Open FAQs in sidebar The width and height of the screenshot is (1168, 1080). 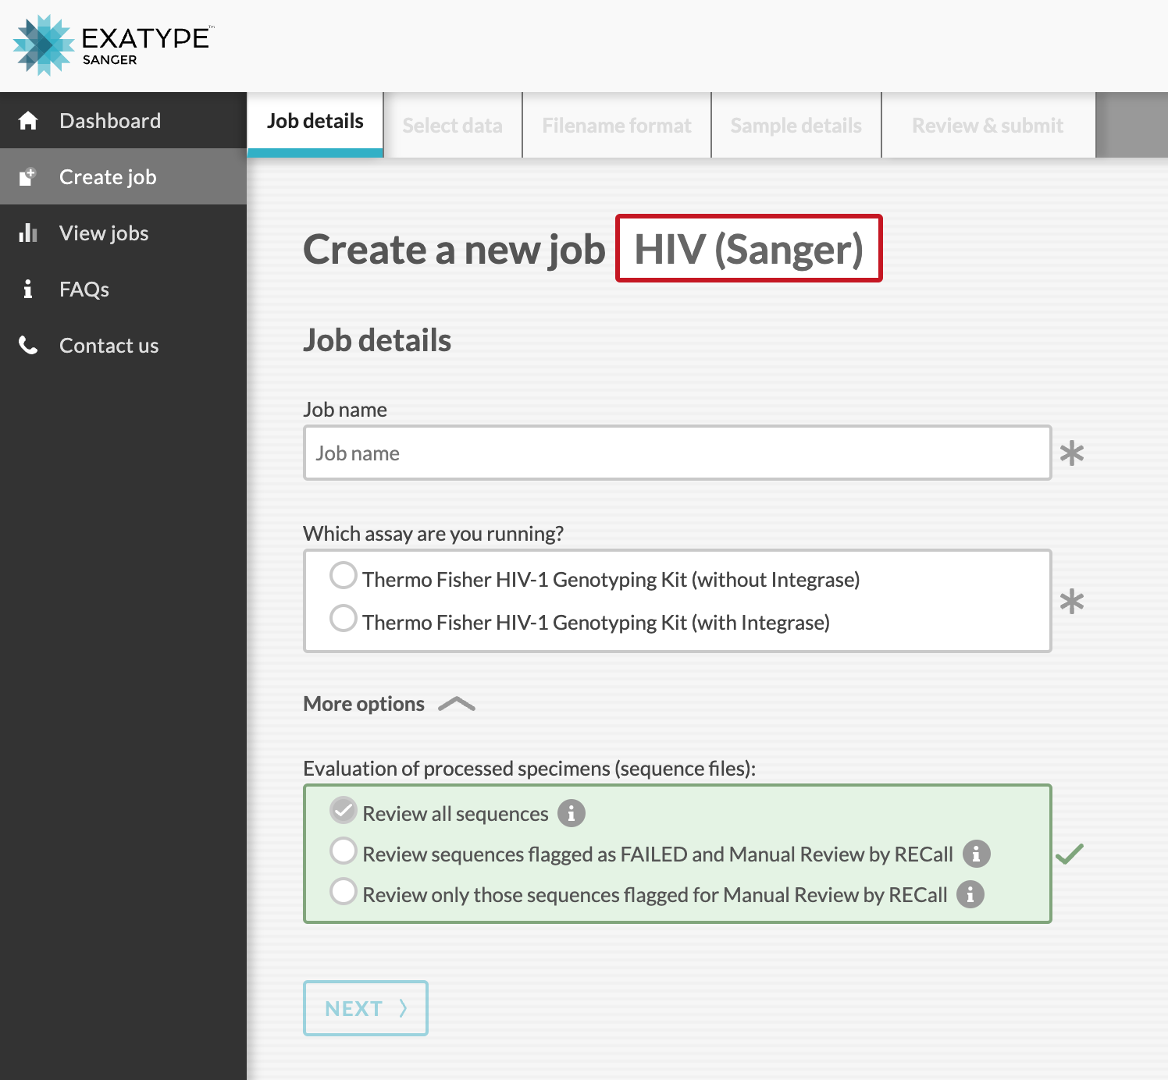pos(123,289)
